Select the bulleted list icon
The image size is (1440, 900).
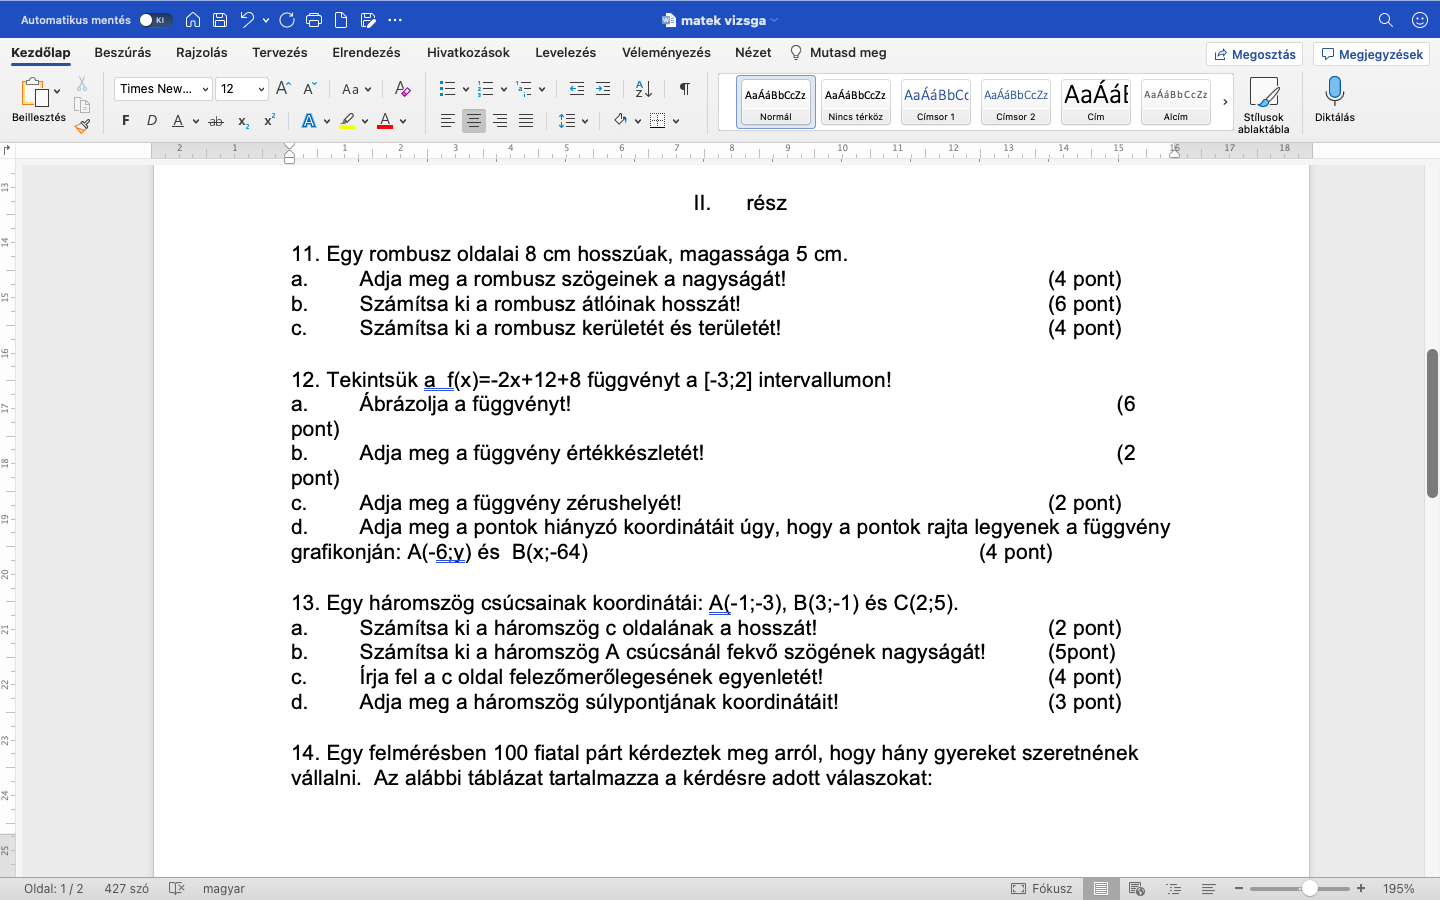(x=447, y=89)
